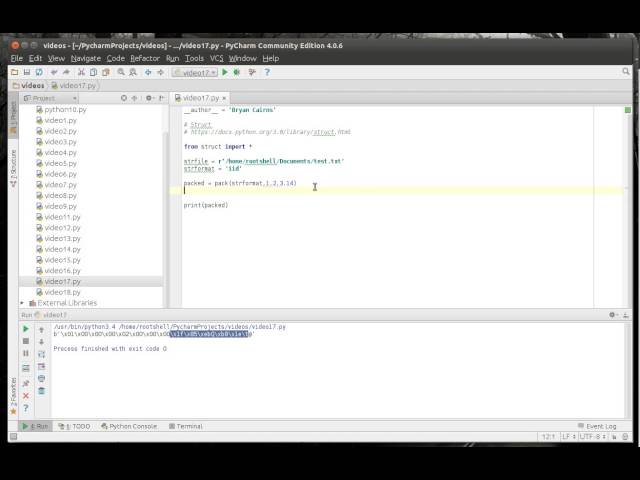Viewport: 640px width, 480px height.
Task: Hide the Run tool window at right
Action: point(625,315)
